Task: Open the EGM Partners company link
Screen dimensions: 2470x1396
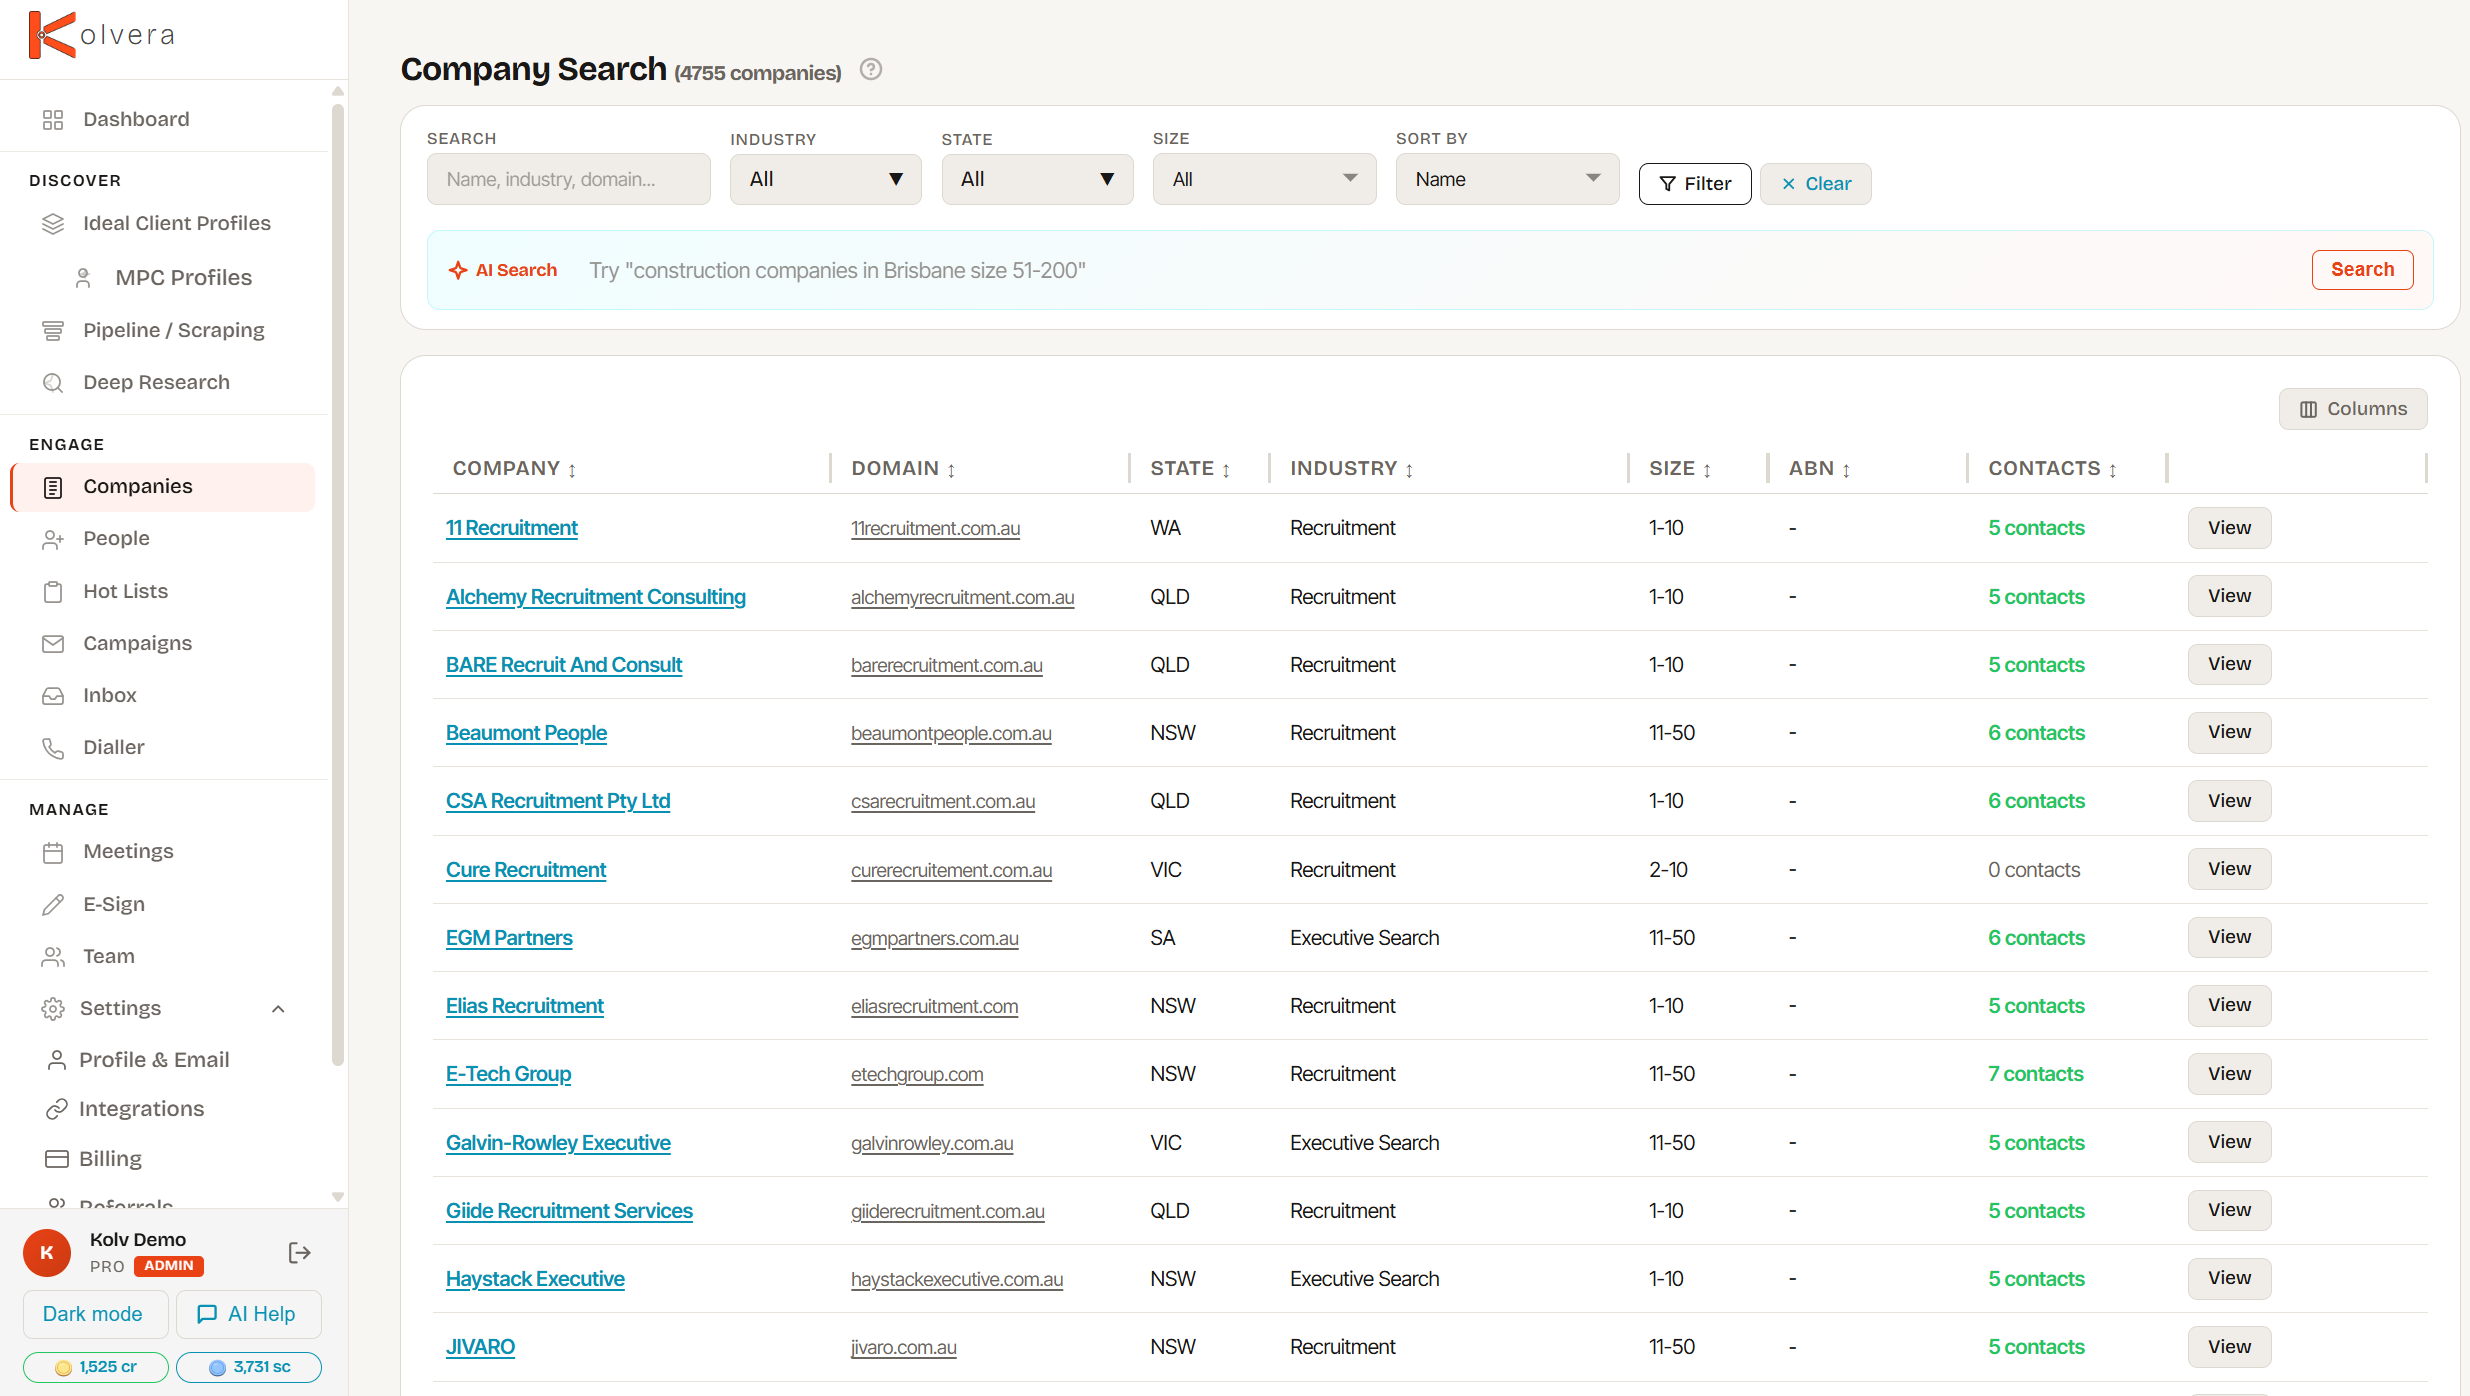Action: click(509, 938)
